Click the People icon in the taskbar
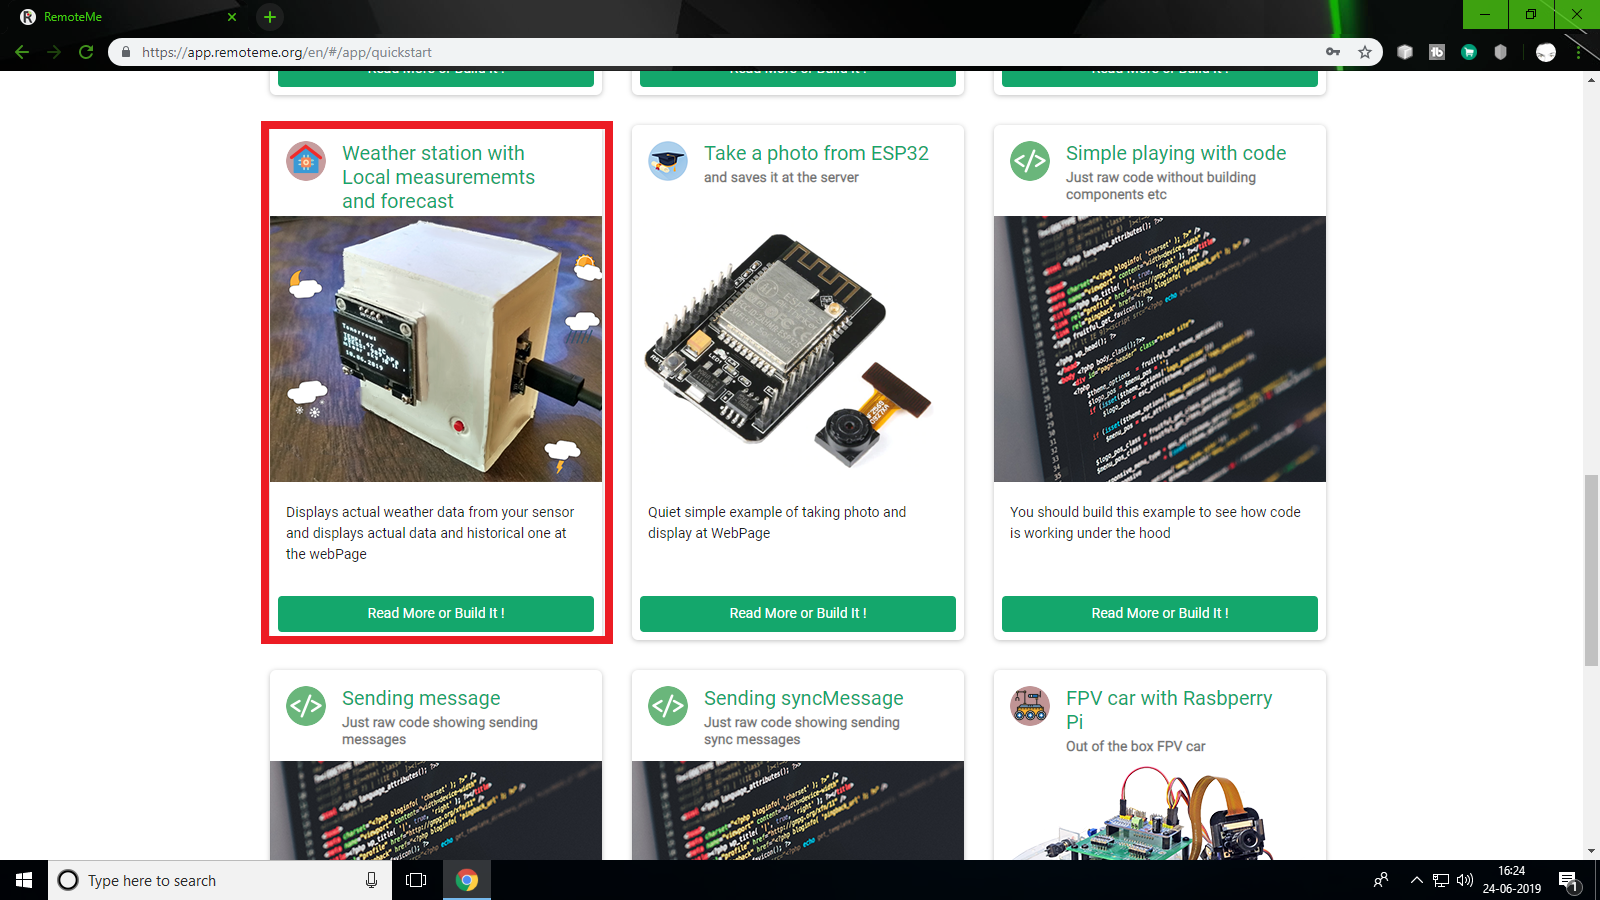The width and height of the screenshot is (1600, 900). 1381,880
